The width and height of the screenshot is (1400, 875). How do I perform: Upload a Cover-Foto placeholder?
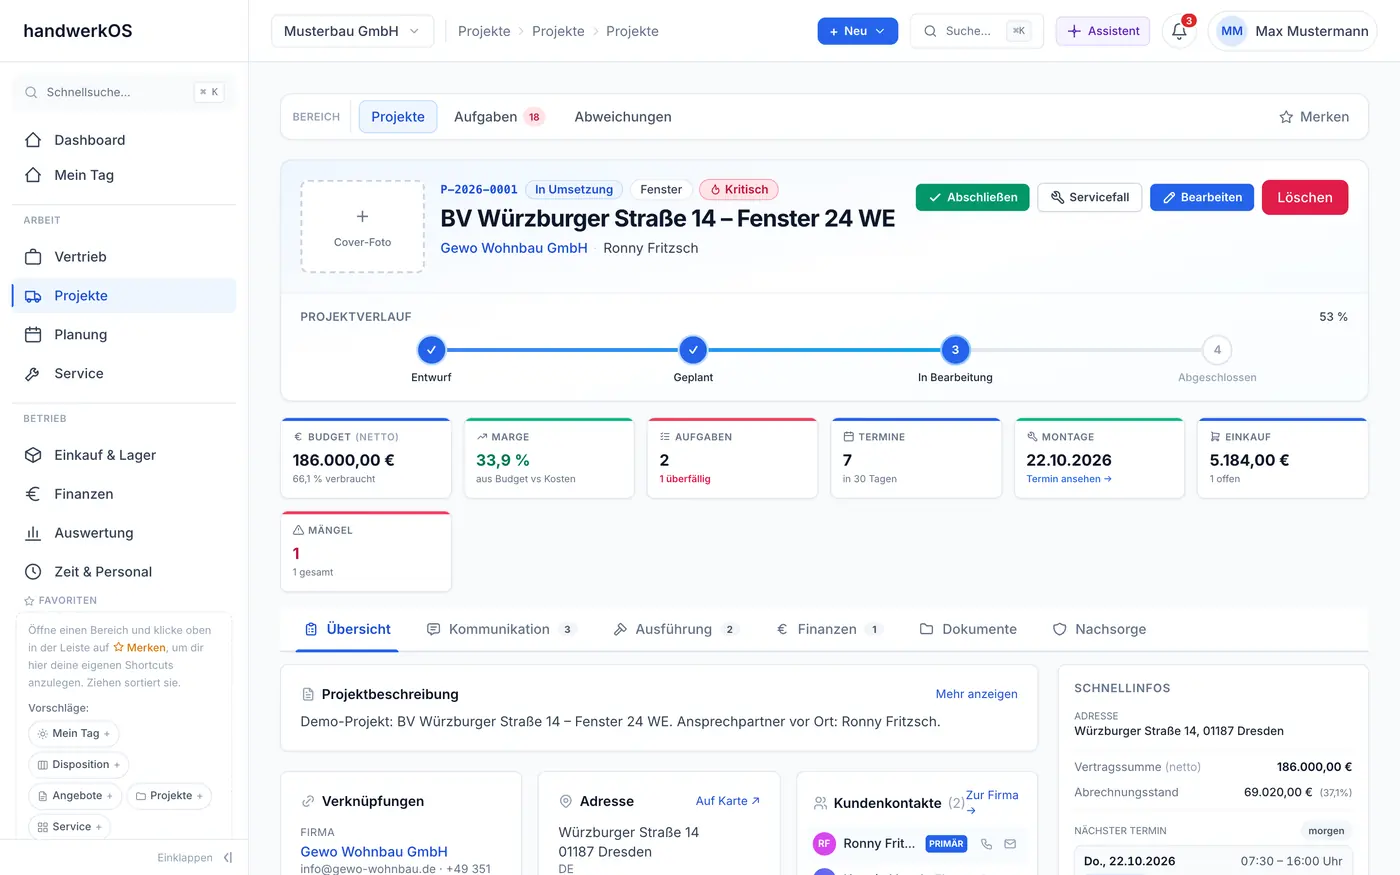[362, 227]
